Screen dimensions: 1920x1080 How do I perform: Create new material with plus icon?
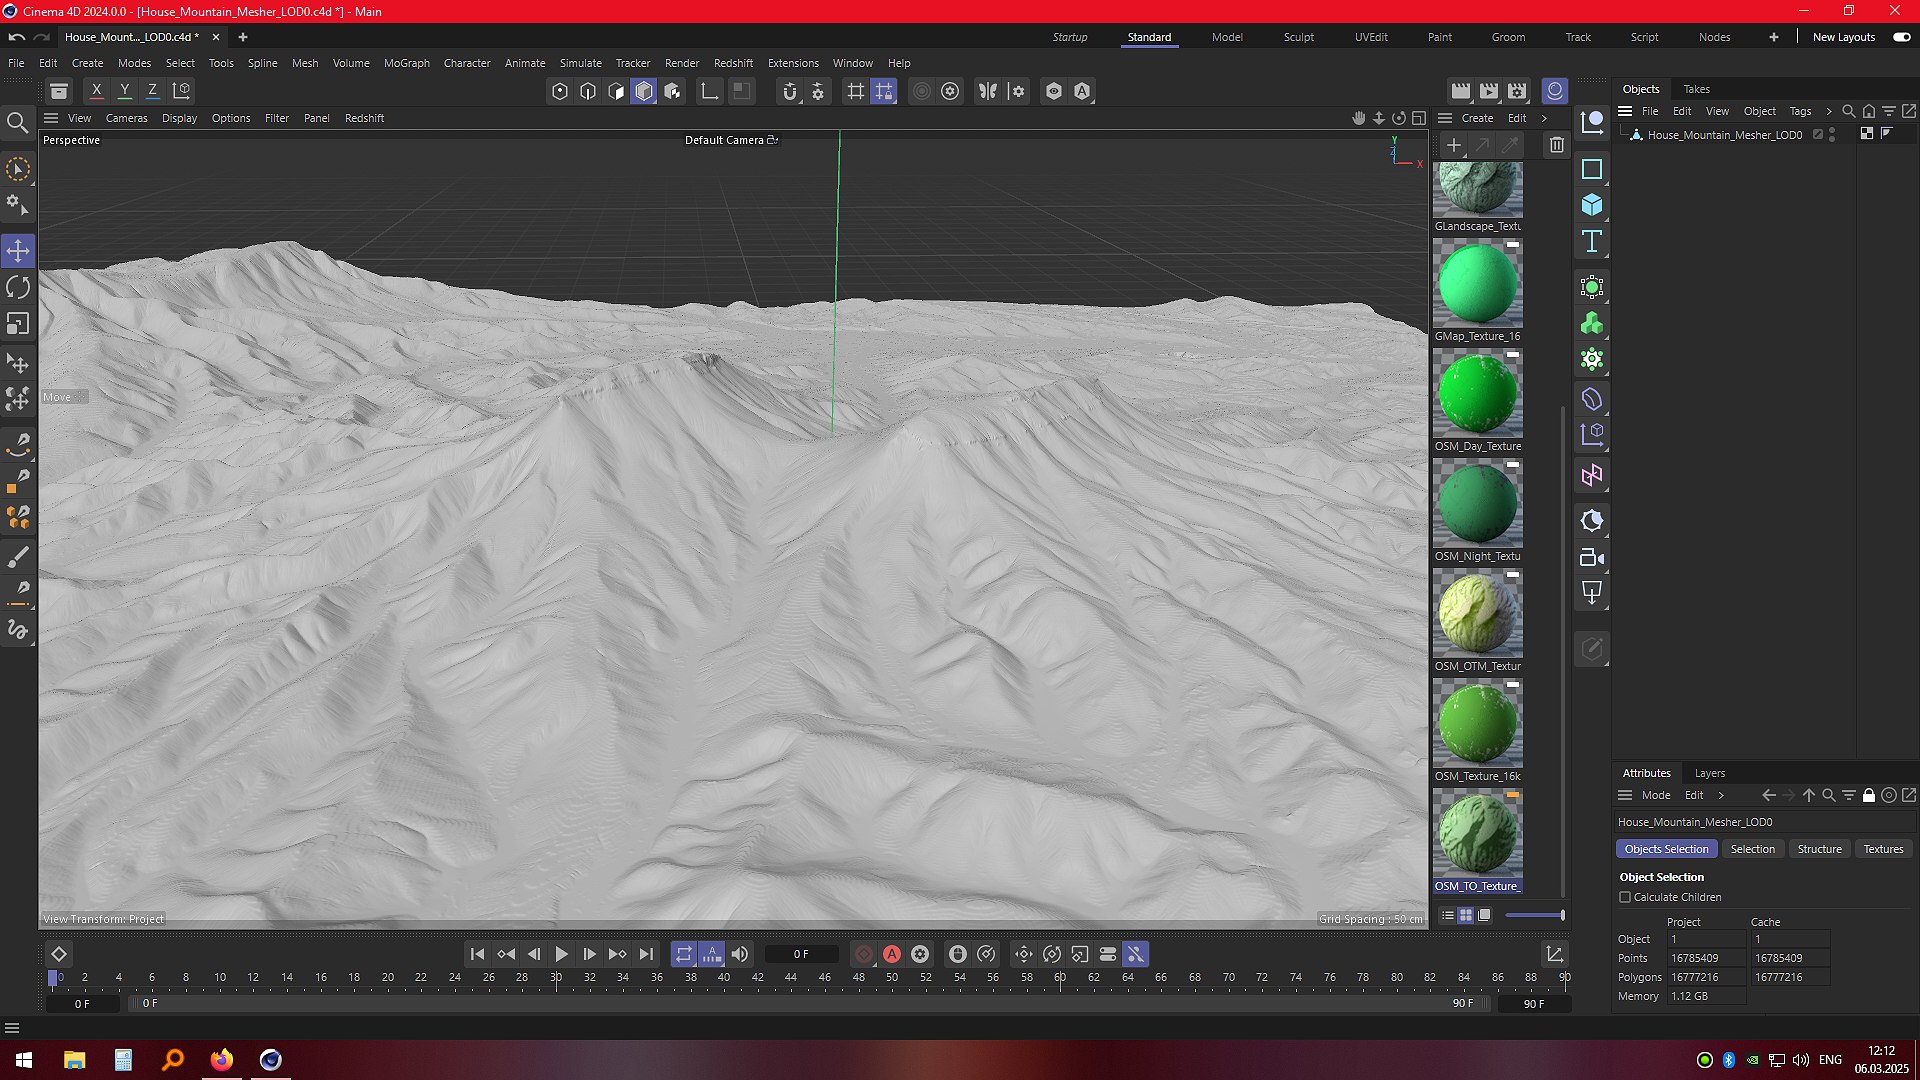(1454, 145)
